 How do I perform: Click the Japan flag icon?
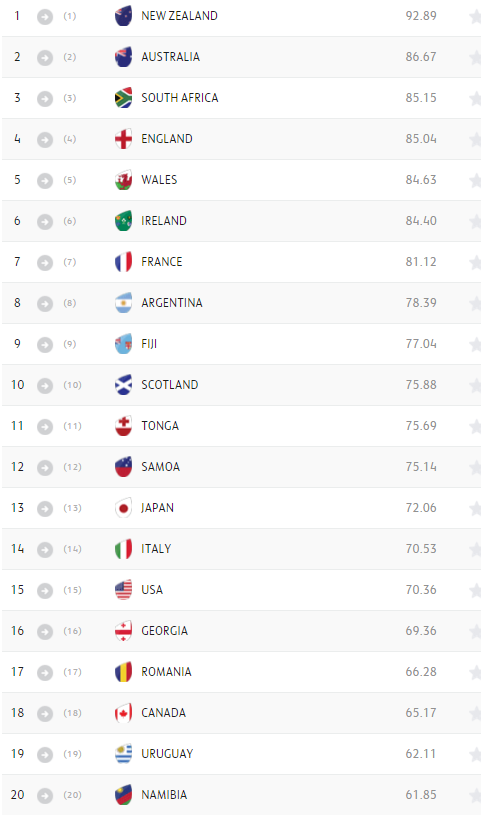coord(123,508)
